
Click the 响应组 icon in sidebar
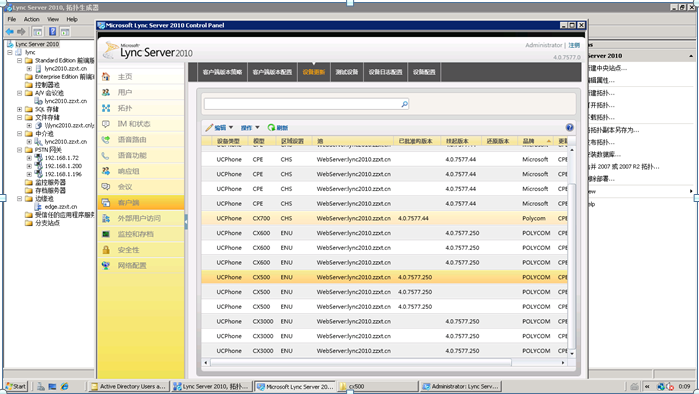pyautogui.click(x=106, y=171)
